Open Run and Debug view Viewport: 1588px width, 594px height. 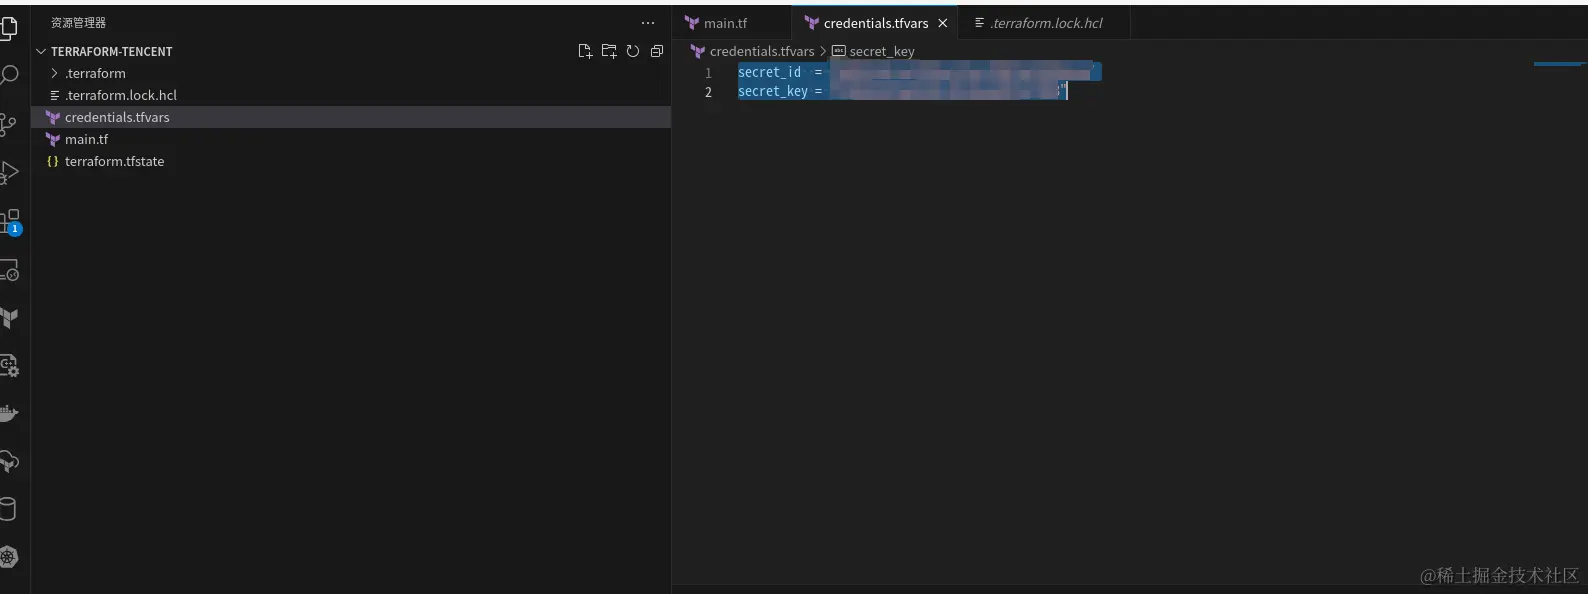[8, 172]
